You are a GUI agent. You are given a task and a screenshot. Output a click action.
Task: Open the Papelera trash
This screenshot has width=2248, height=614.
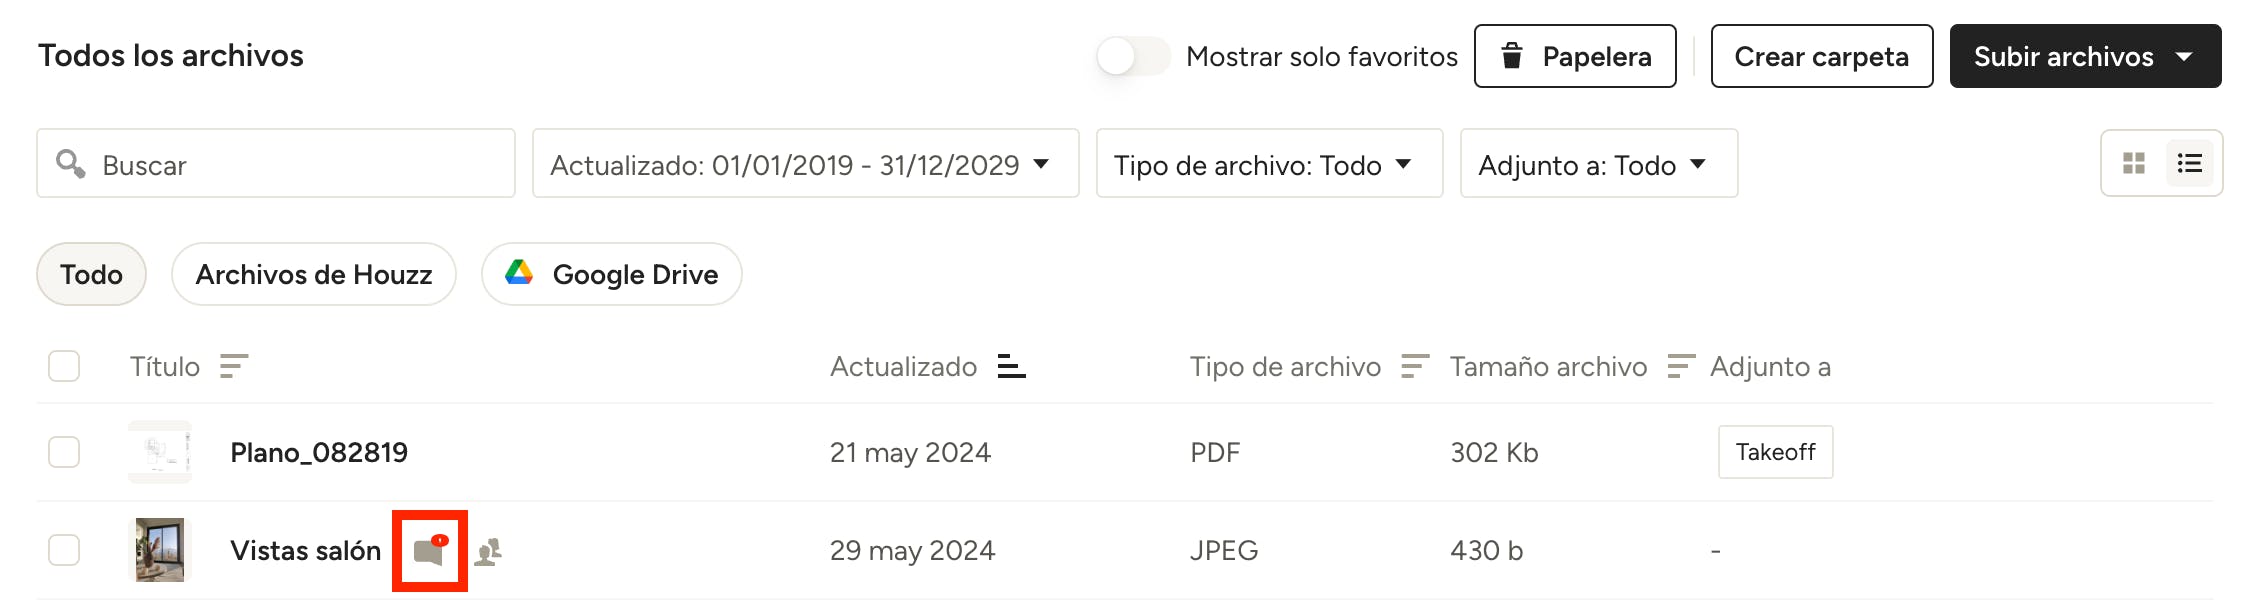(x=1574, y=56)
